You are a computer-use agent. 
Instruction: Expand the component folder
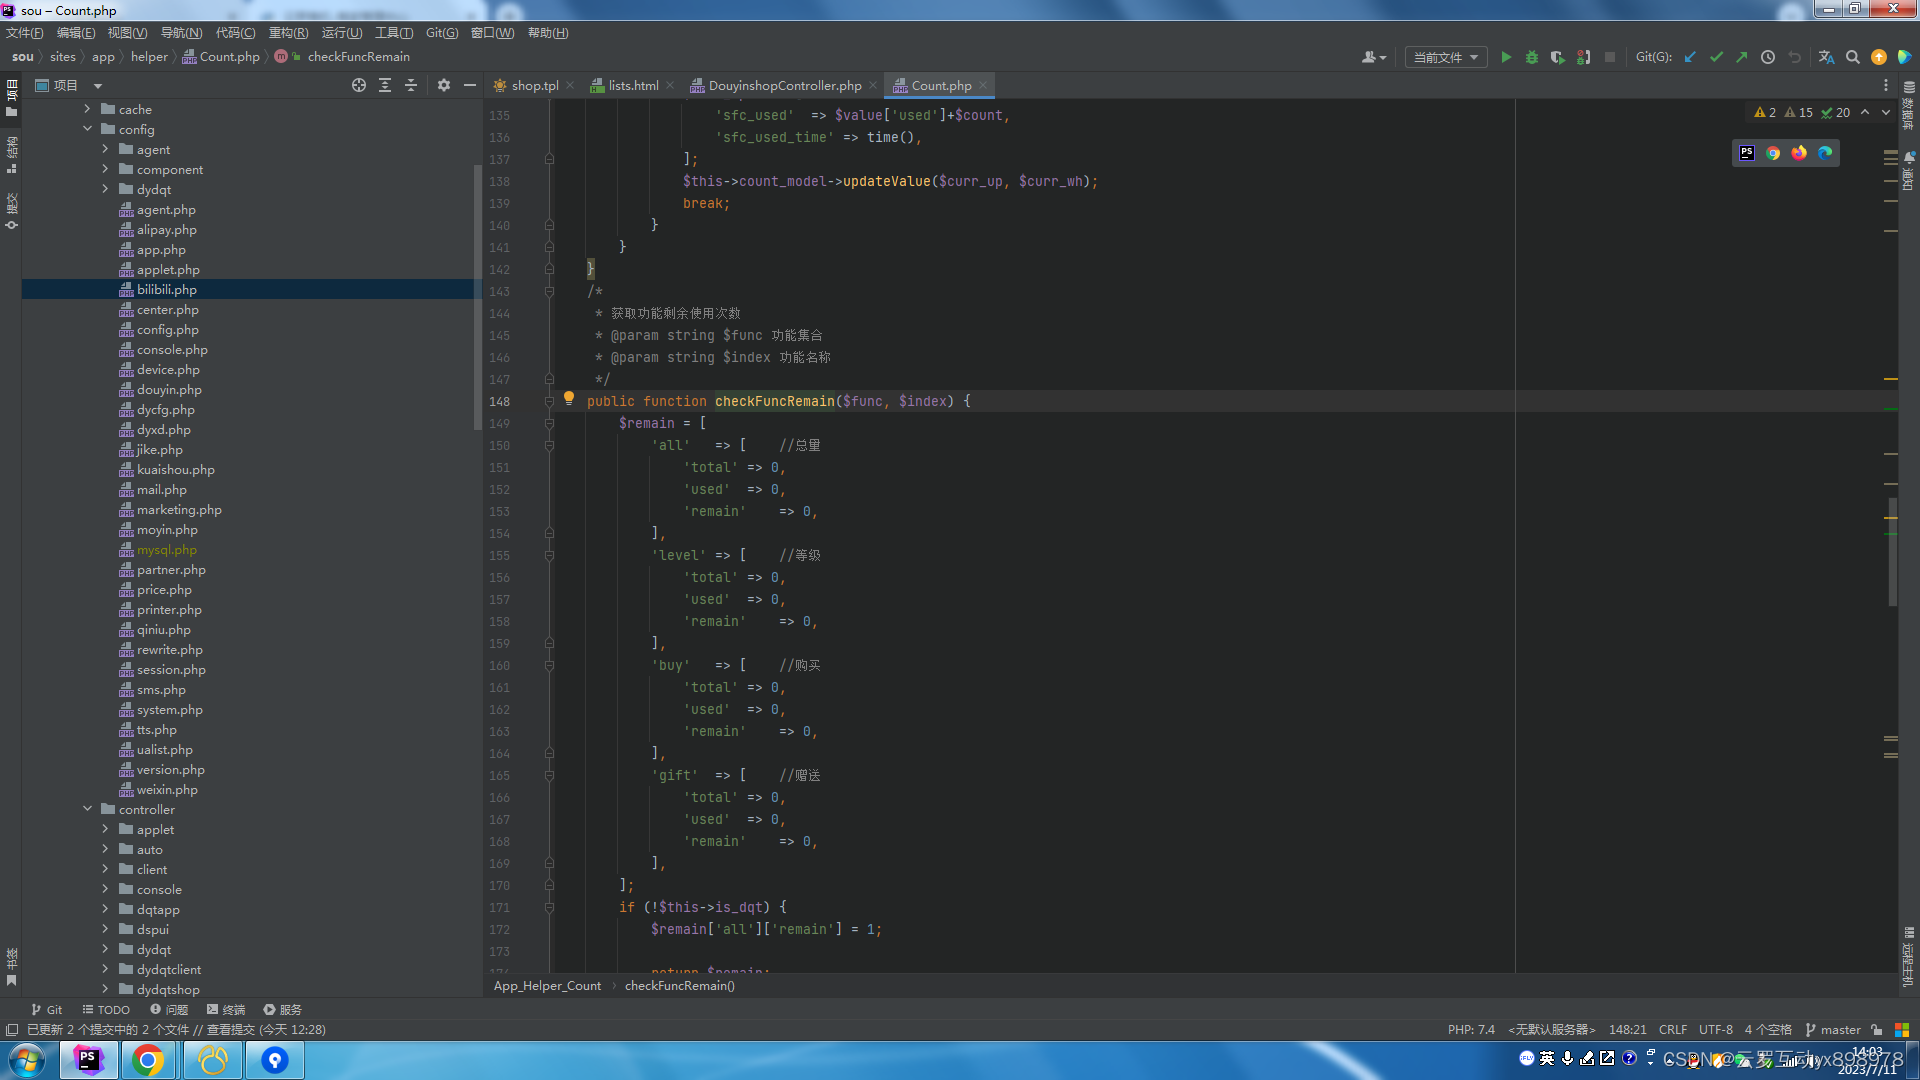coord(105,169)
